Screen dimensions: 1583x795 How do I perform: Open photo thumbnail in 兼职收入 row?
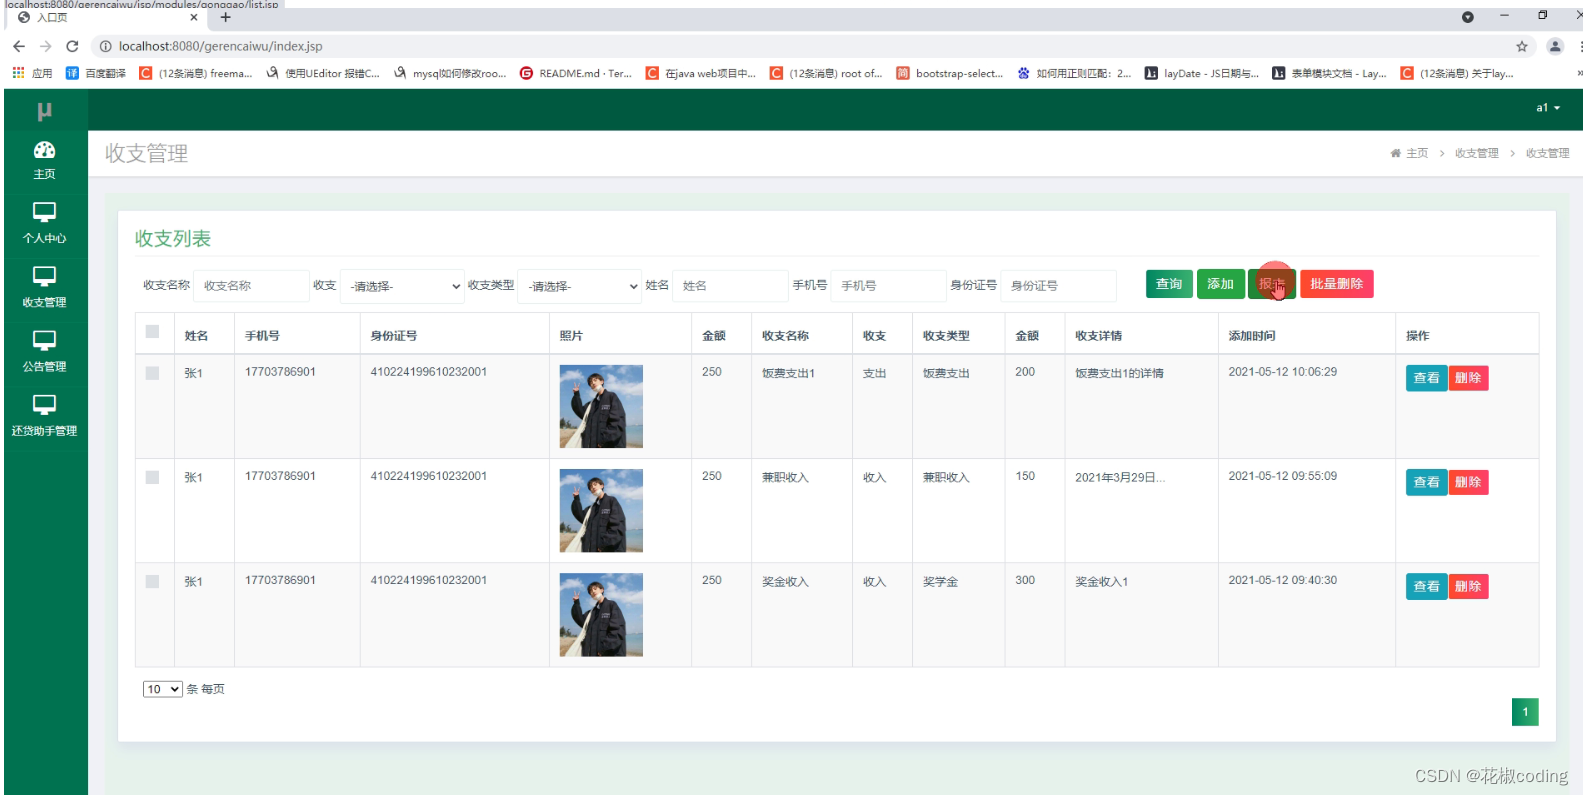(601, 510)
